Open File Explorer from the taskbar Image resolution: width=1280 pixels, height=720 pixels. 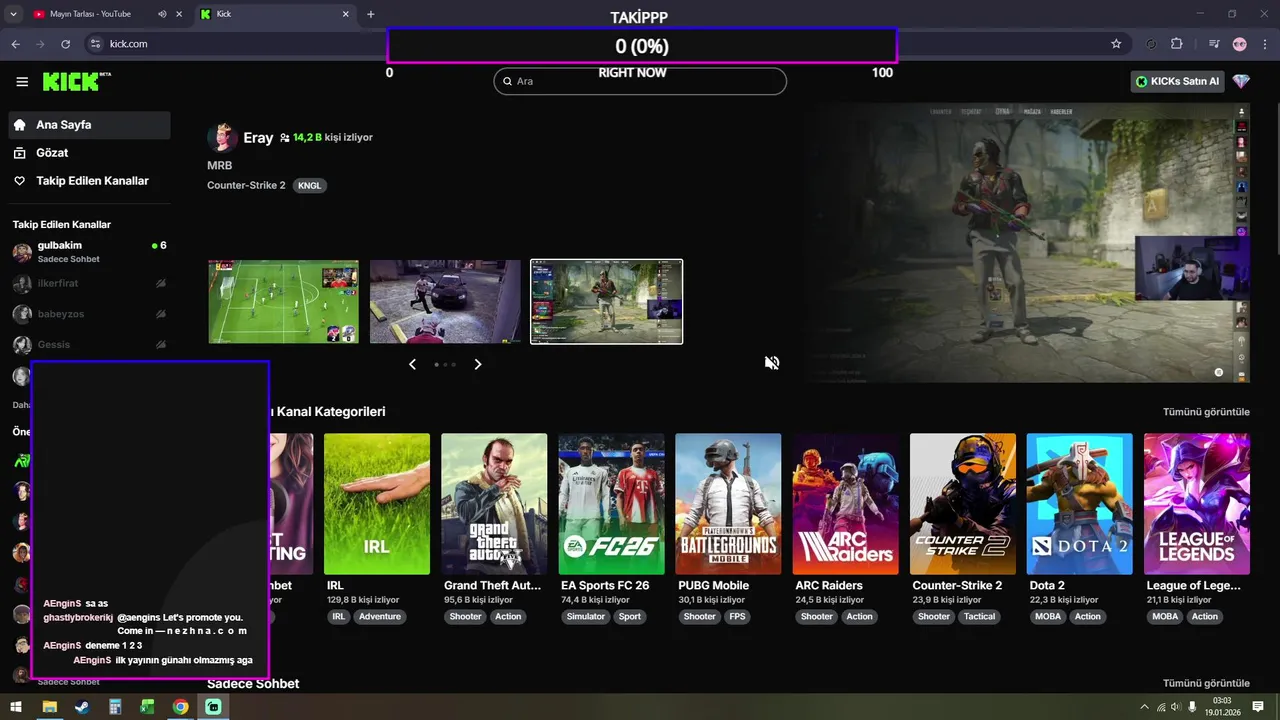coord(49,707)
